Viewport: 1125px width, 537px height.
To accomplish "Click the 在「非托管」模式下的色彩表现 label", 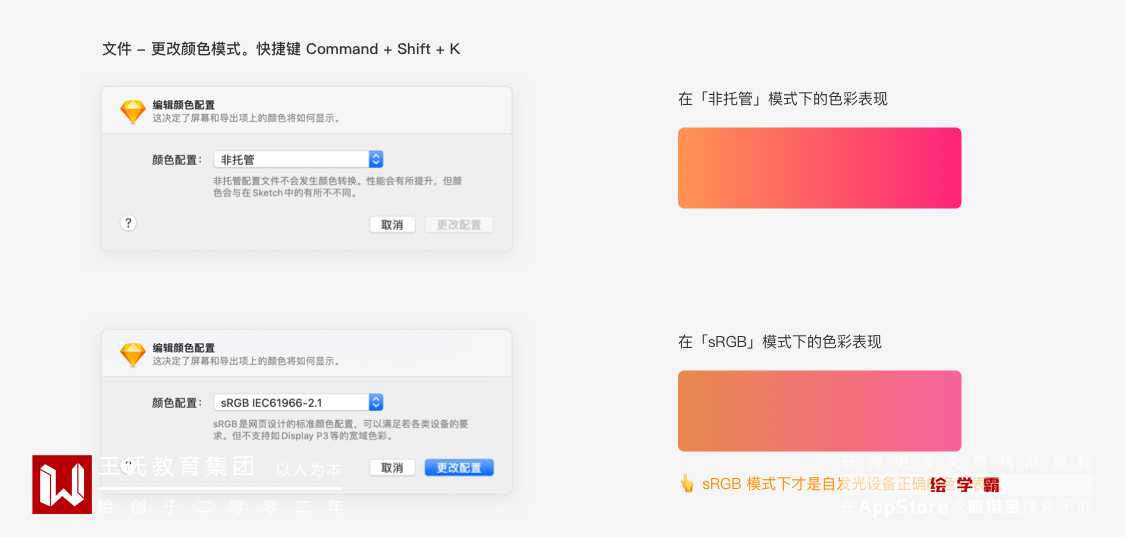I will [782, 99].
